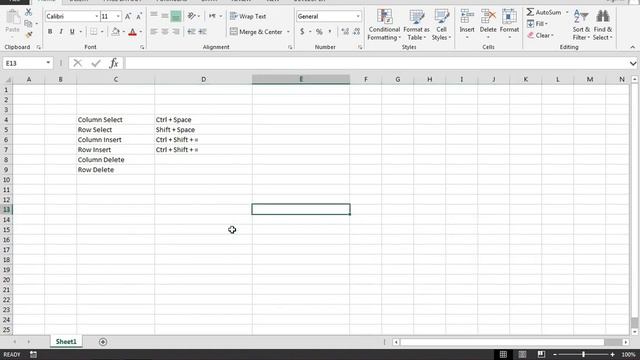Apply red Font Color

132,31
